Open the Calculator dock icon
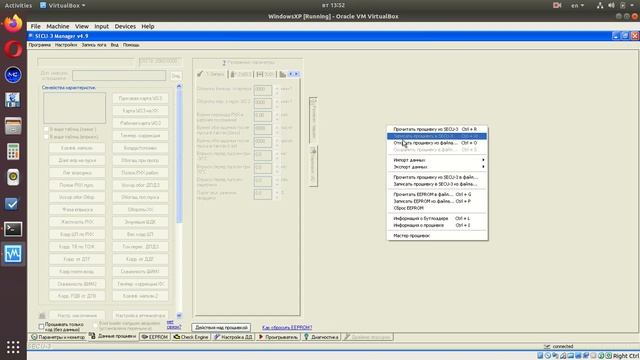 pos(13,151)
